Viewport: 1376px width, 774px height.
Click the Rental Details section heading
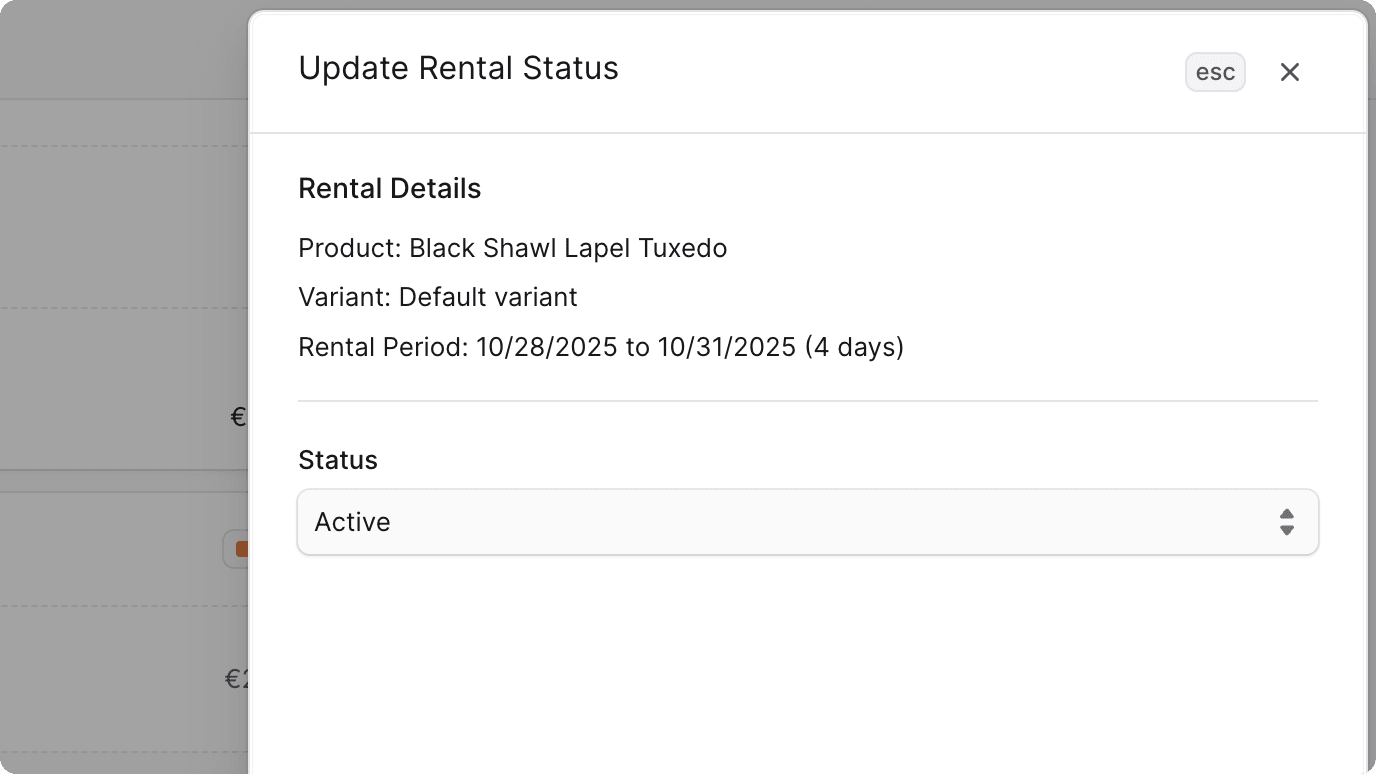[x=389, y=187]
